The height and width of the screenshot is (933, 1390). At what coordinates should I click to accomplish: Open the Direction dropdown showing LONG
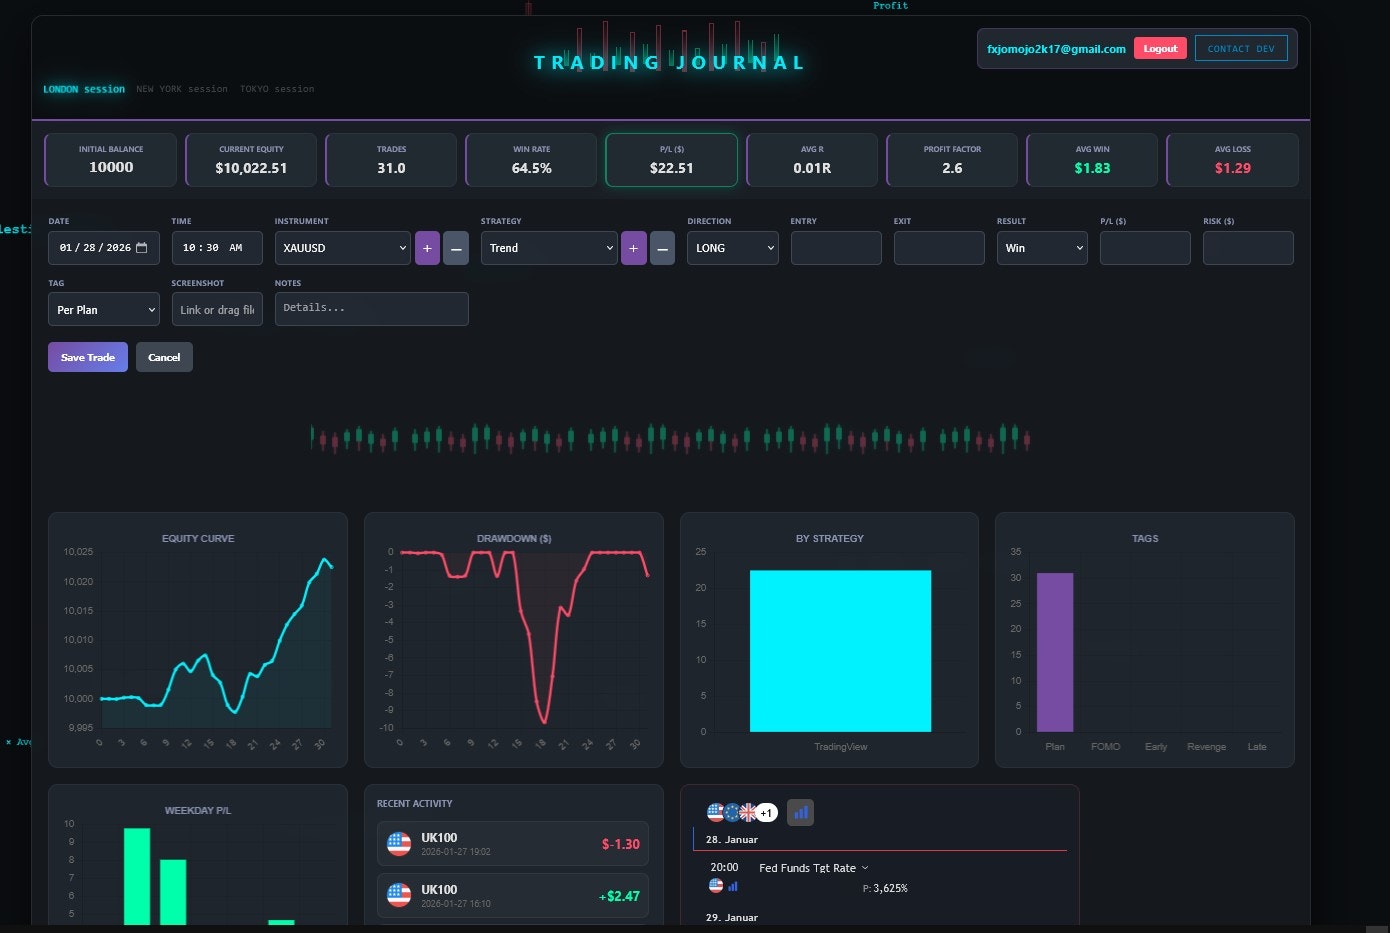click(x=732, y=247)
